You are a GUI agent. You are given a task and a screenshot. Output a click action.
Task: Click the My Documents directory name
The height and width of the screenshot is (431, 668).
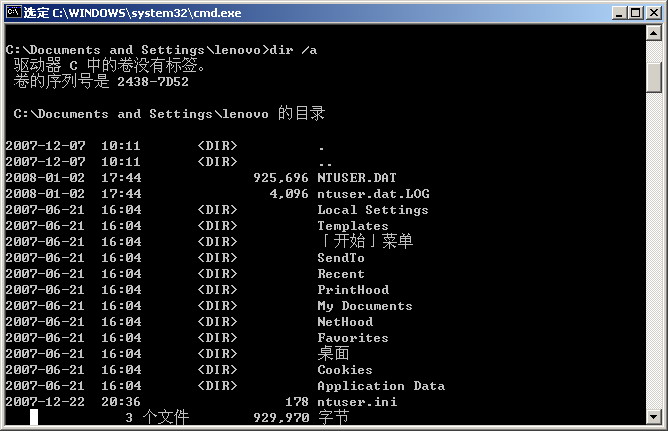pyautogui.click(x=364, y=306)
